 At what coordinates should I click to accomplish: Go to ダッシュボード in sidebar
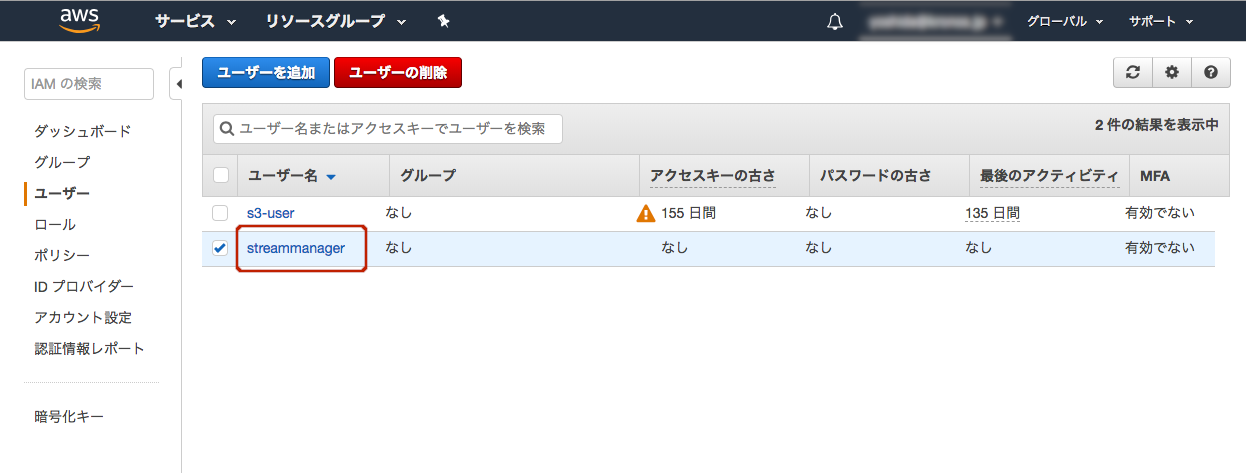pyautogui.click(x=83, y=131)
